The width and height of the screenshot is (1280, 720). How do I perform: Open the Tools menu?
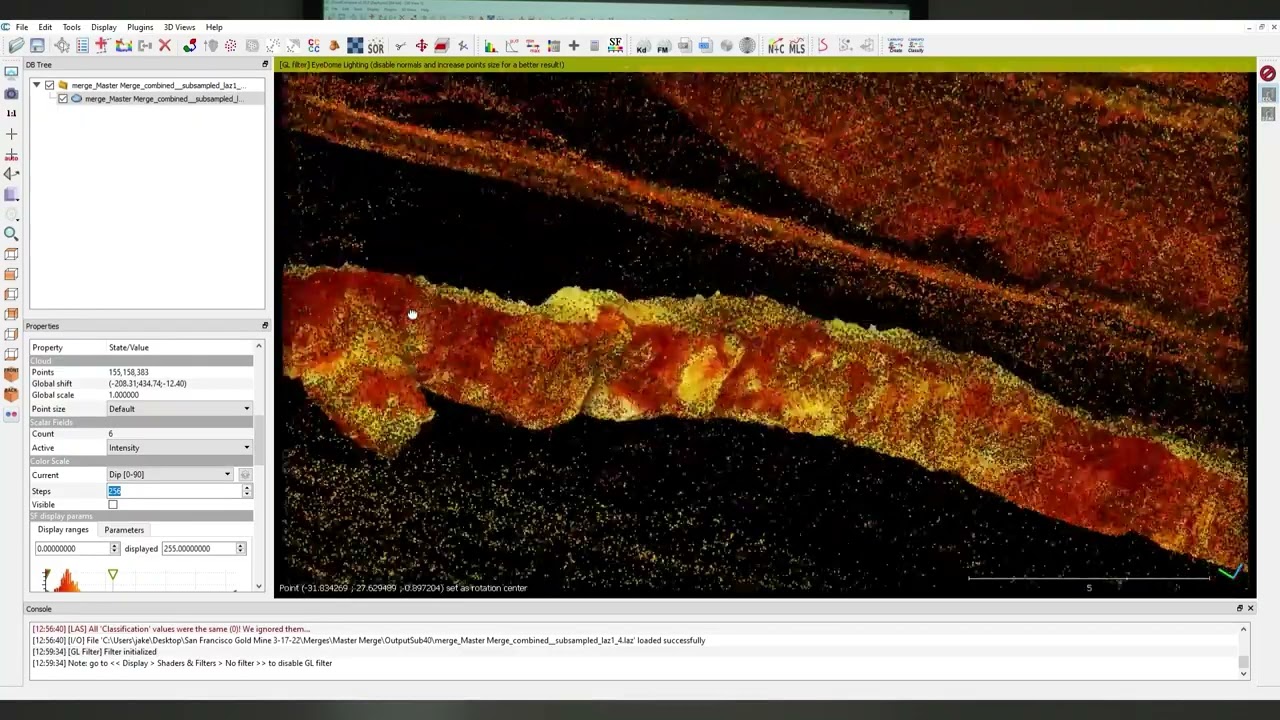tap(71, 27)
